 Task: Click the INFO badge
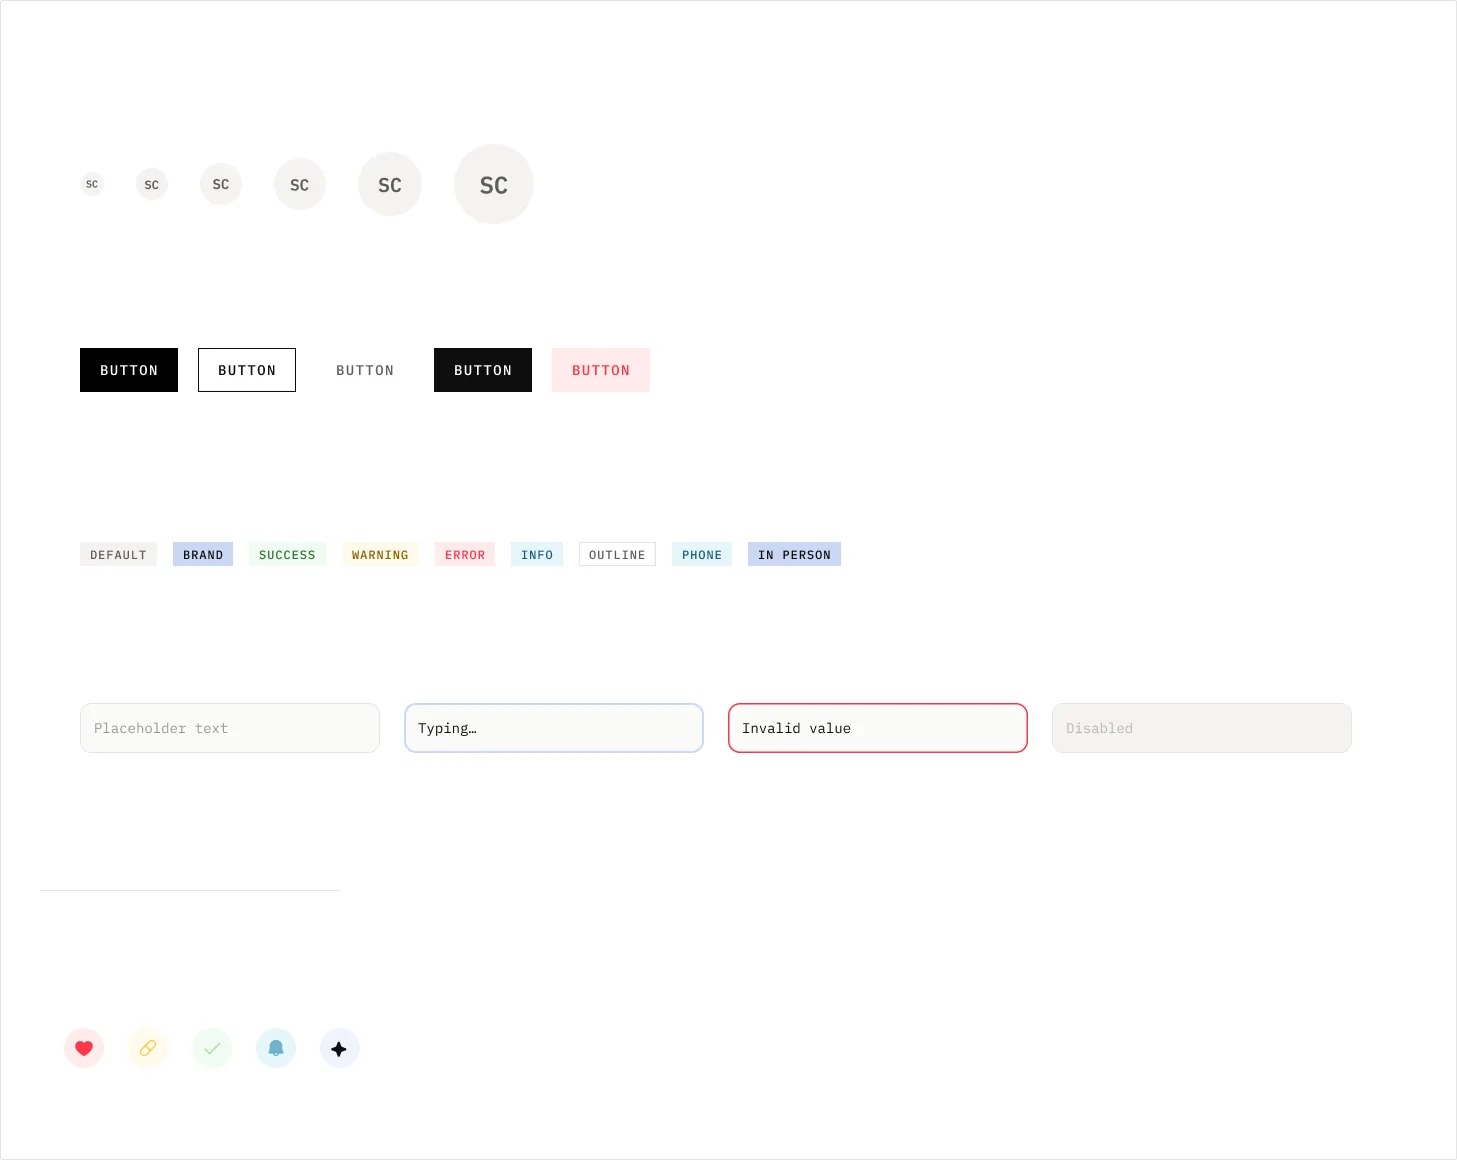pos(537,554)
